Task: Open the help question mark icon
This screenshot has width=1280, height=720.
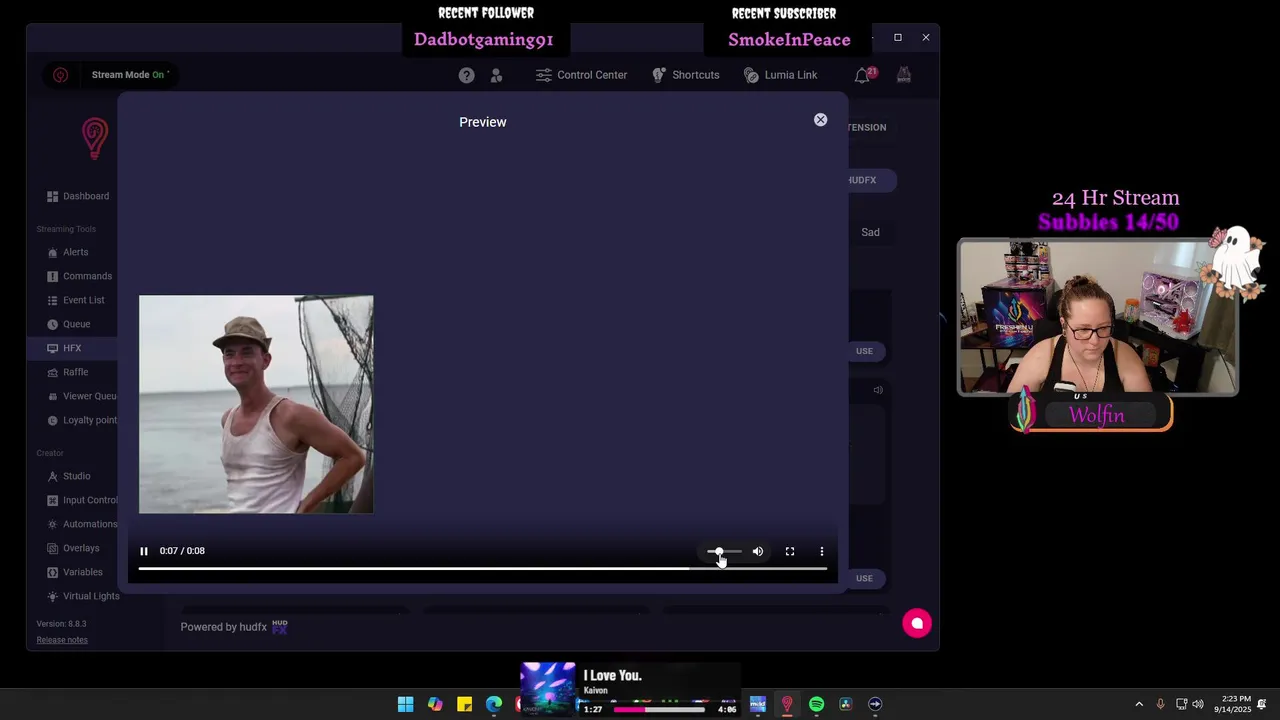Action: tap(467, 75)
